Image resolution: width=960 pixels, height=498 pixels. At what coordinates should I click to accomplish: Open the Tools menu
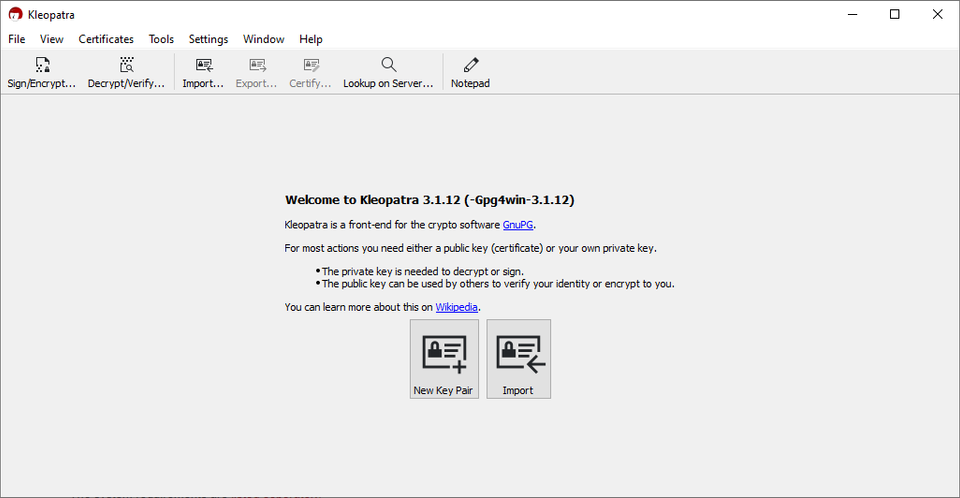pos(161,39)
